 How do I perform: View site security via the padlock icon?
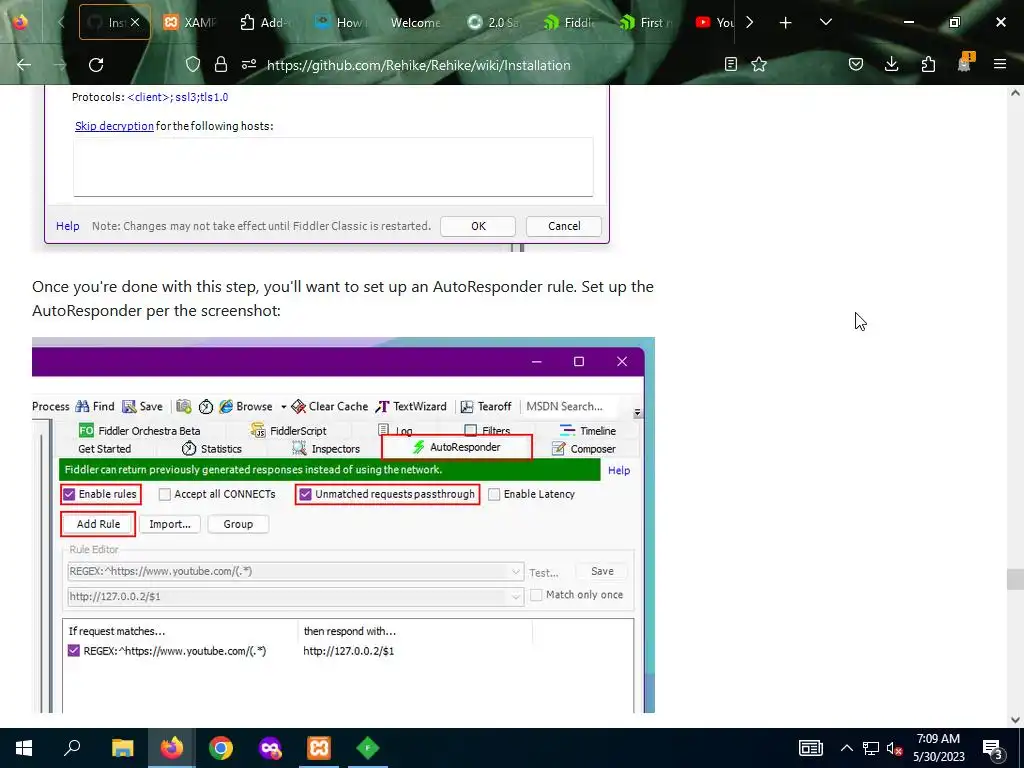coord(221,64)
